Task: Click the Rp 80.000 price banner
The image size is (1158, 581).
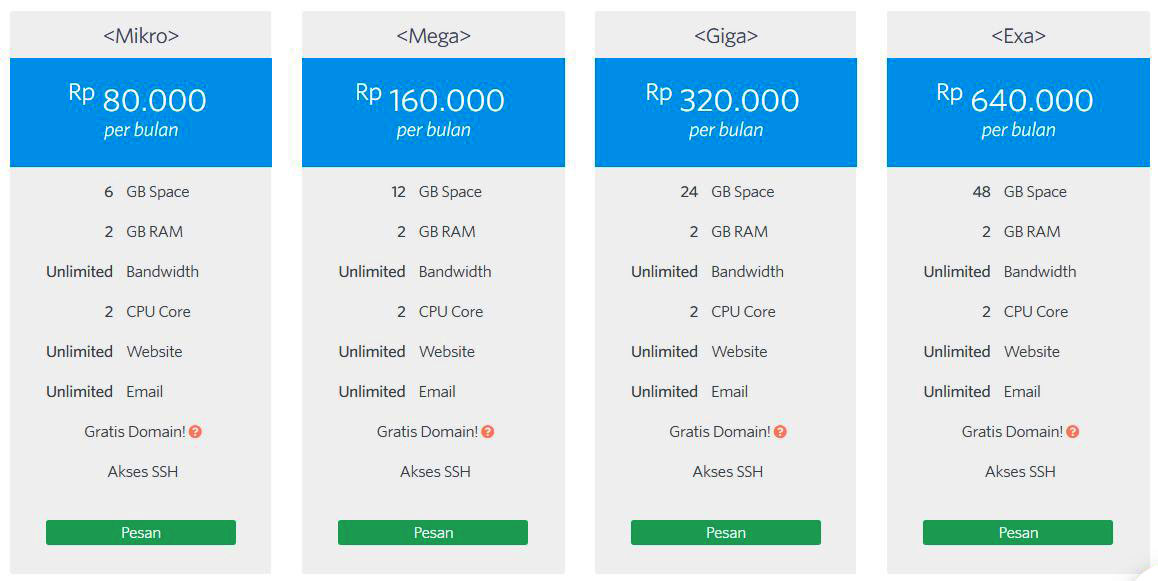Action: pos(141,112)
